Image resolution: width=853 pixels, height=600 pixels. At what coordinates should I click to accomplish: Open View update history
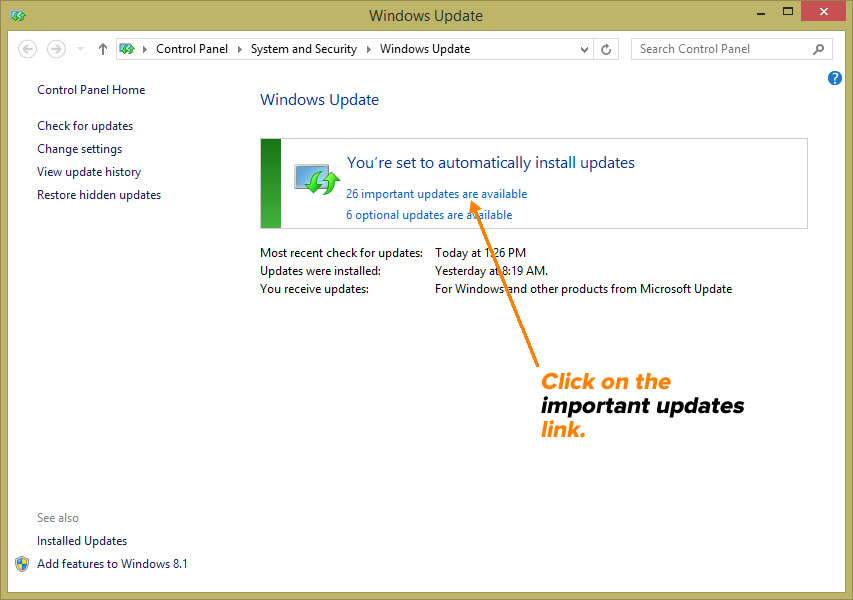(x=89, y=172)
